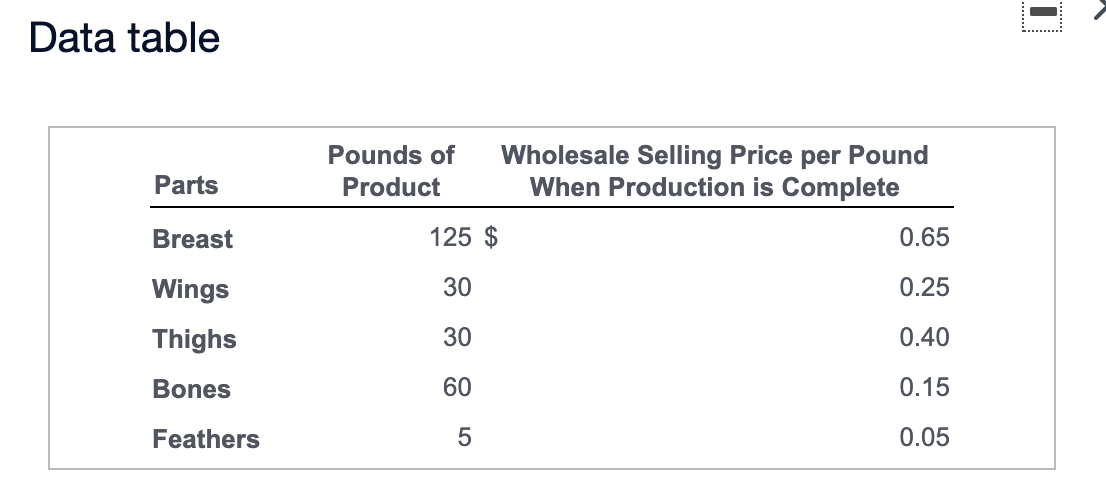Select the Pounds of Product header

tap(391, 171)
